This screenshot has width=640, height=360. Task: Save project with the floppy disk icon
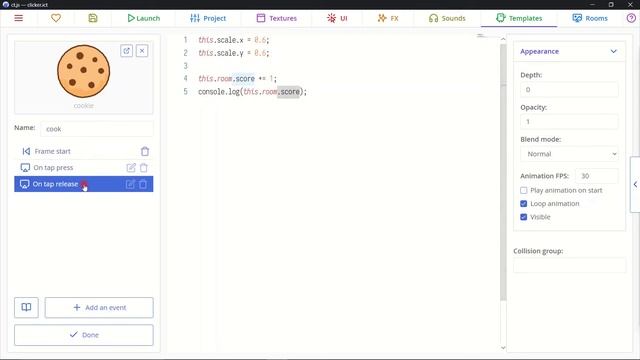(93, 18)
